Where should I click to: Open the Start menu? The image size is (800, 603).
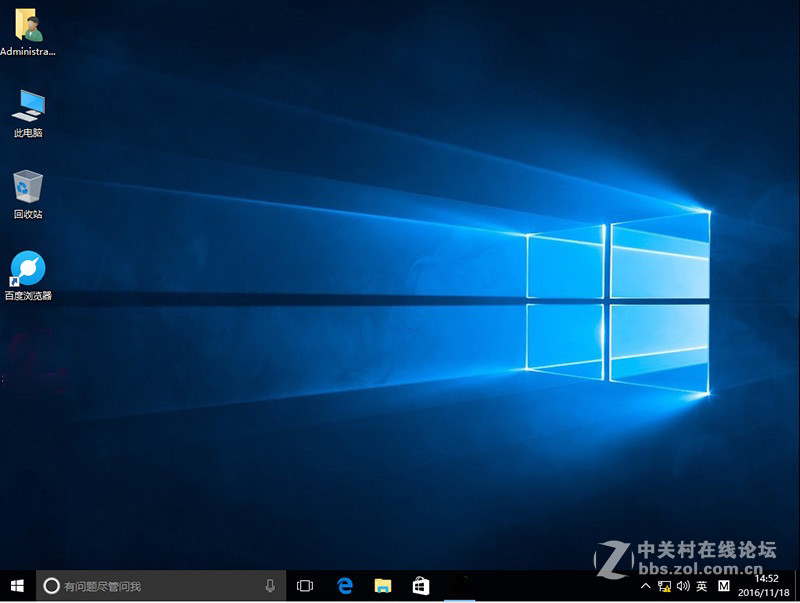coord(15,584)
